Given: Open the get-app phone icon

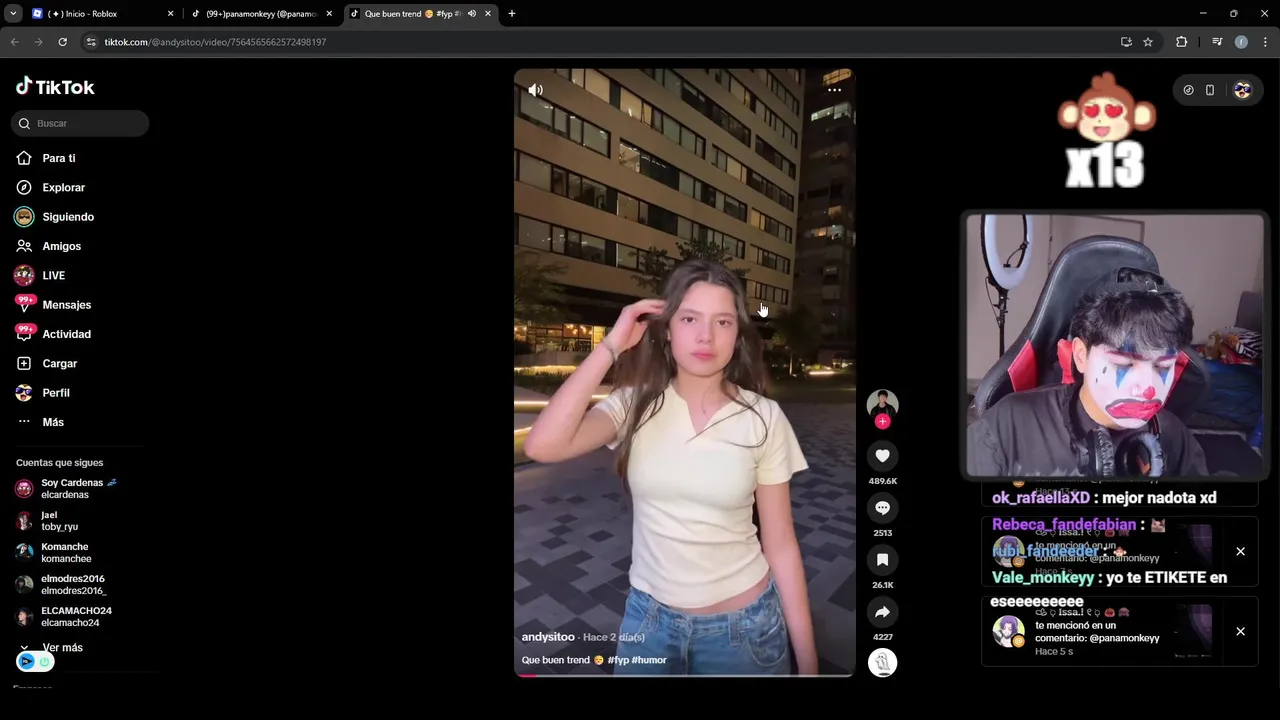Looking at the screenshot, I should point(1210,90).
